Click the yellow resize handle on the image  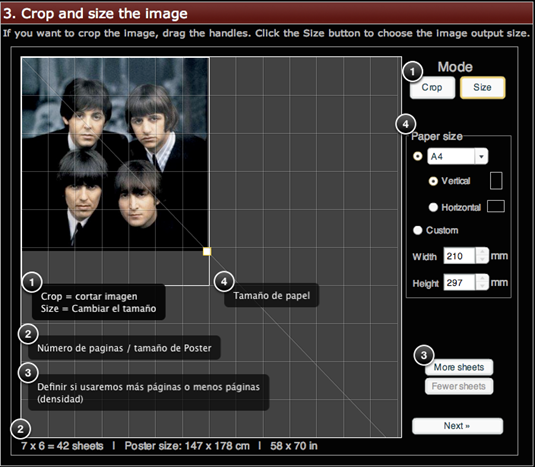(x=207, y=251)
